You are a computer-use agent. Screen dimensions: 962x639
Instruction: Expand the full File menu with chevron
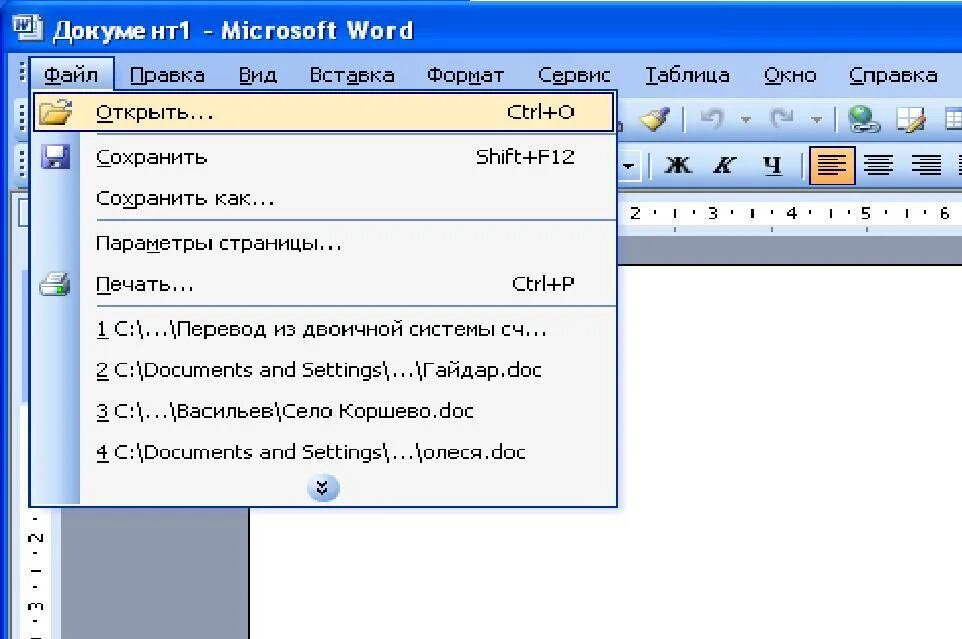pos(323,488)
